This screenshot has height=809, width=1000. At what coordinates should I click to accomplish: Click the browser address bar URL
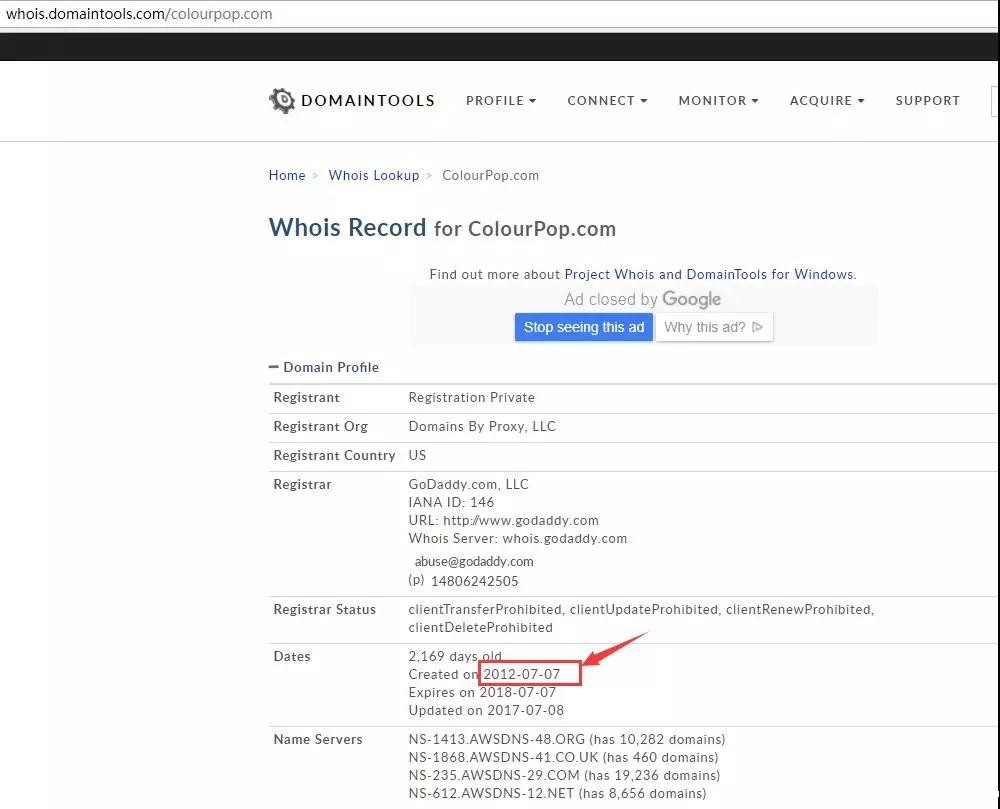(140, 14)
